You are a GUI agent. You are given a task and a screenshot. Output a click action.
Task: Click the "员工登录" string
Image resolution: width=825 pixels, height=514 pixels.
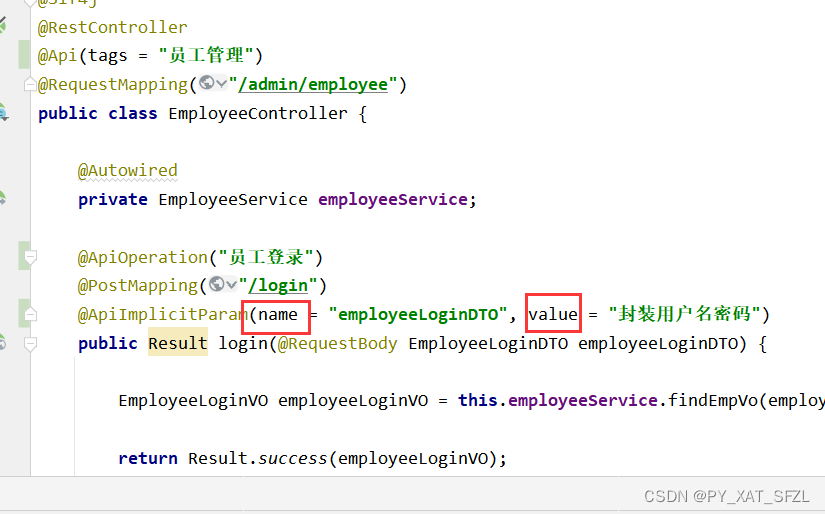click(x=266, y=257)
